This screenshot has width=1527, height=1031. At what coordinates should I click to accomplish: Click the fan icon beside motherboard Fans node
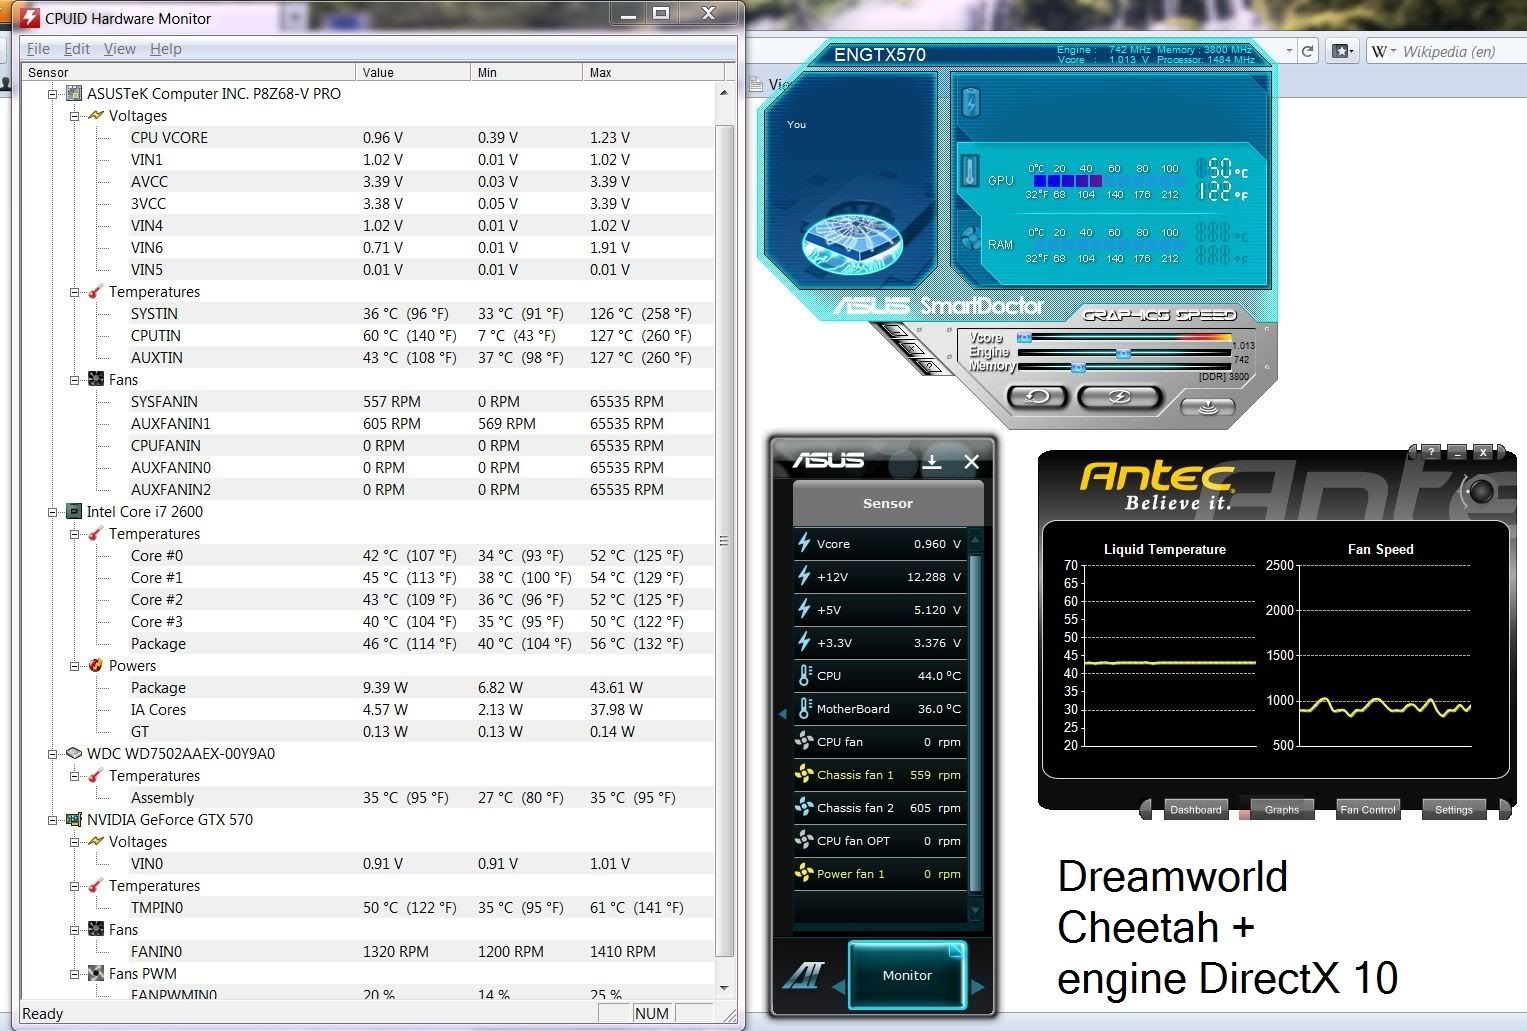pos(95,379)
